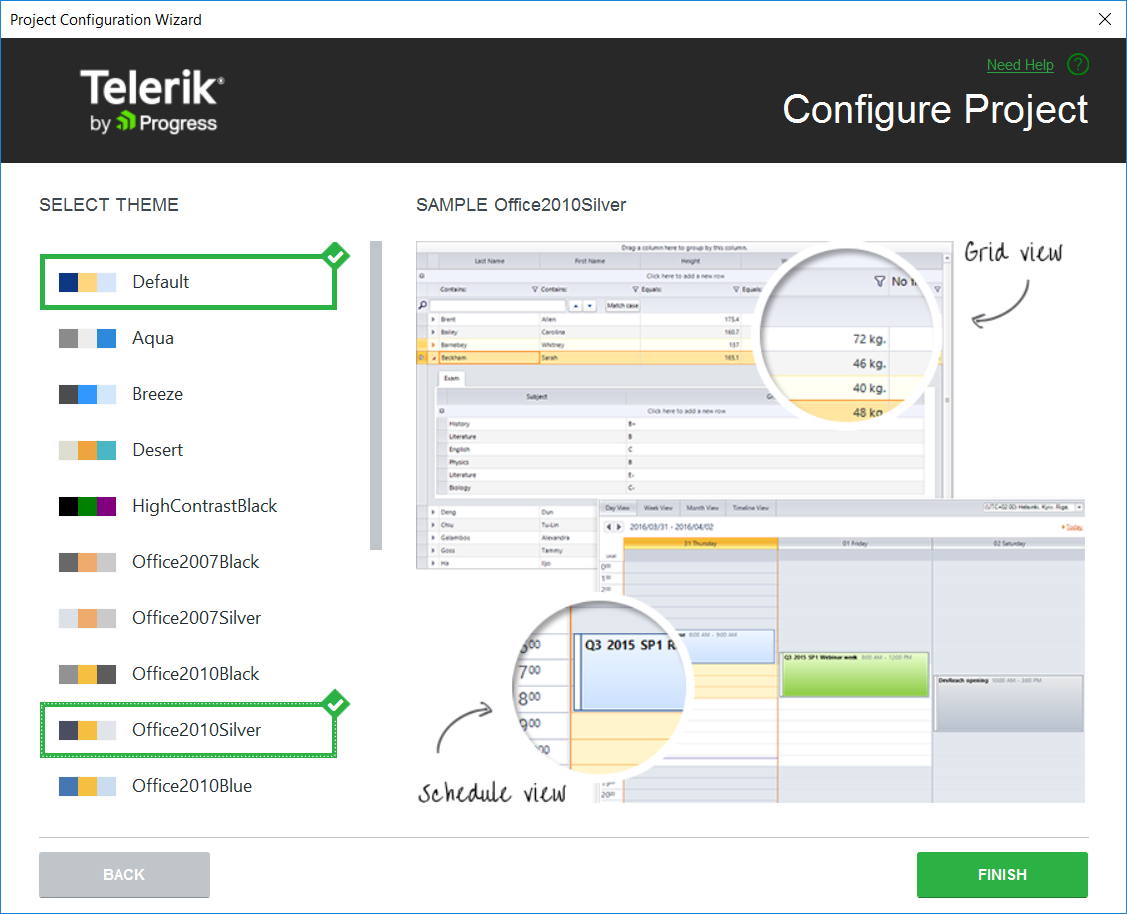Click the Telerik by Progress logo
Image resolution: width=1127 pixels, height=914 pixels.
click(x=152, y=101)
